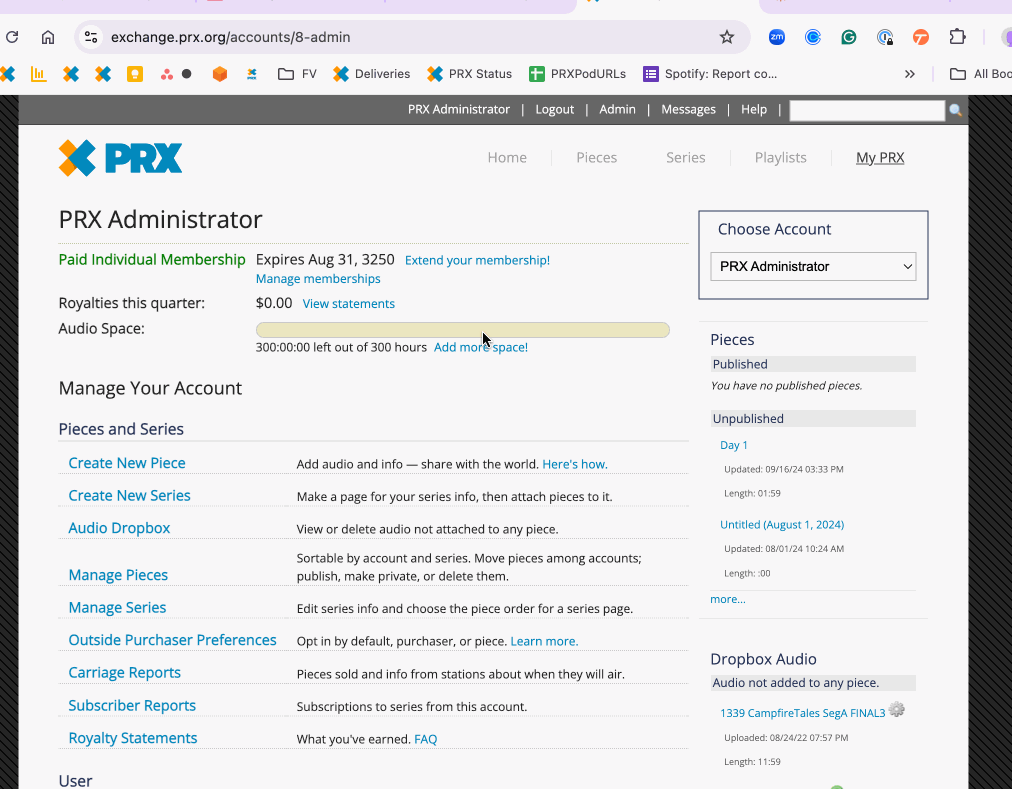This screenshot has width=1012, height=789.
Task: Open Help in the top bar
Action: pyautogui.click(x=754, y=109)
